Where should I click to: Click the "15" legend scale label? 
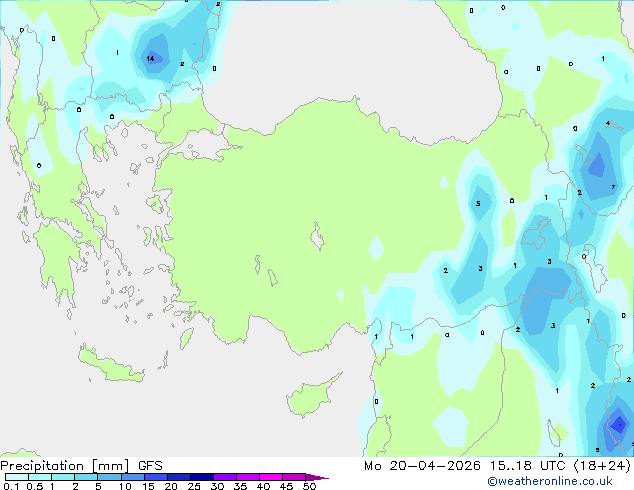148,486
